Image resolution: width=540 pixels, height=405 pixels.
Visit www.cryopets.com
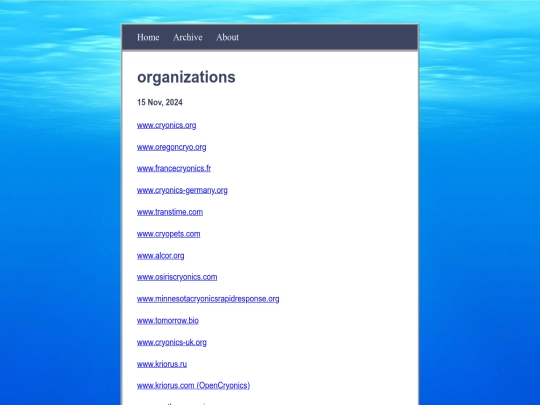click(168, 234)
